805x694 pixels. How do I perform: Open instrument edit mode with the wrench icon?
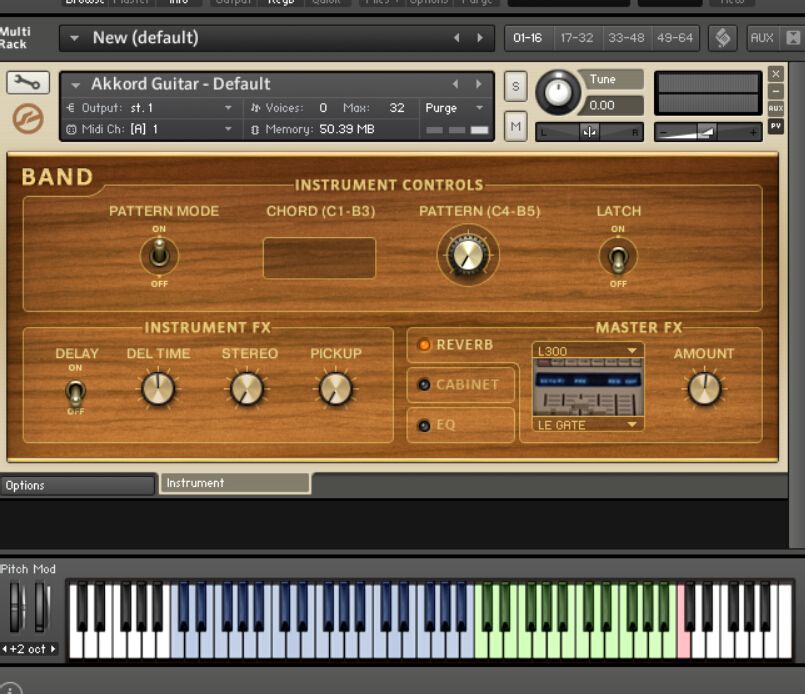pos(27,84)
